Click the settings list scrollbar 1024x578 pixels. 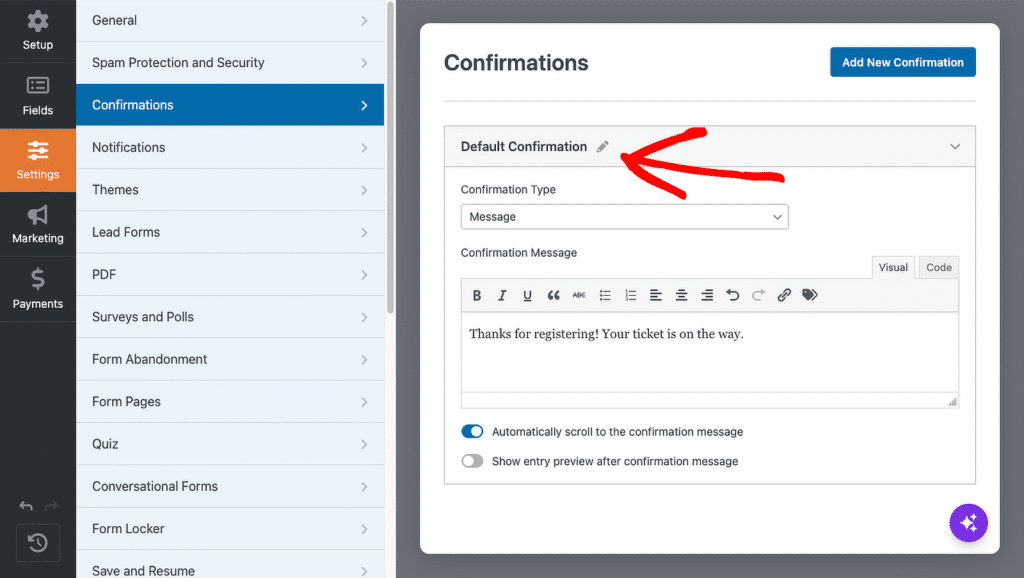pos(390,157)
